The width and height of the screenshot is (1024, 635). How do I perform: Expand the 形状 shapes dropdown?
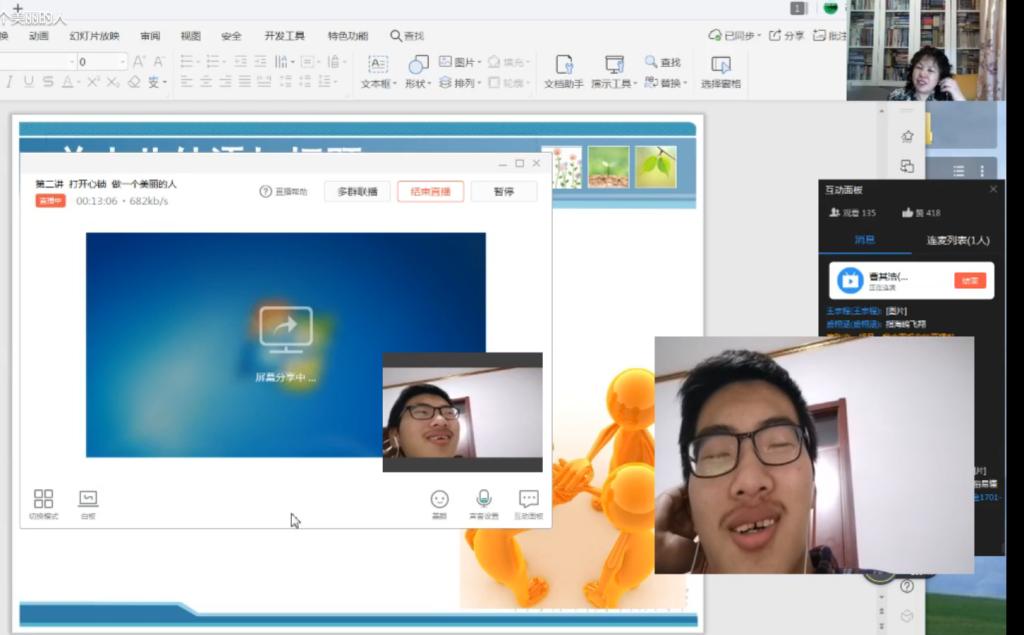coord(418,72)
